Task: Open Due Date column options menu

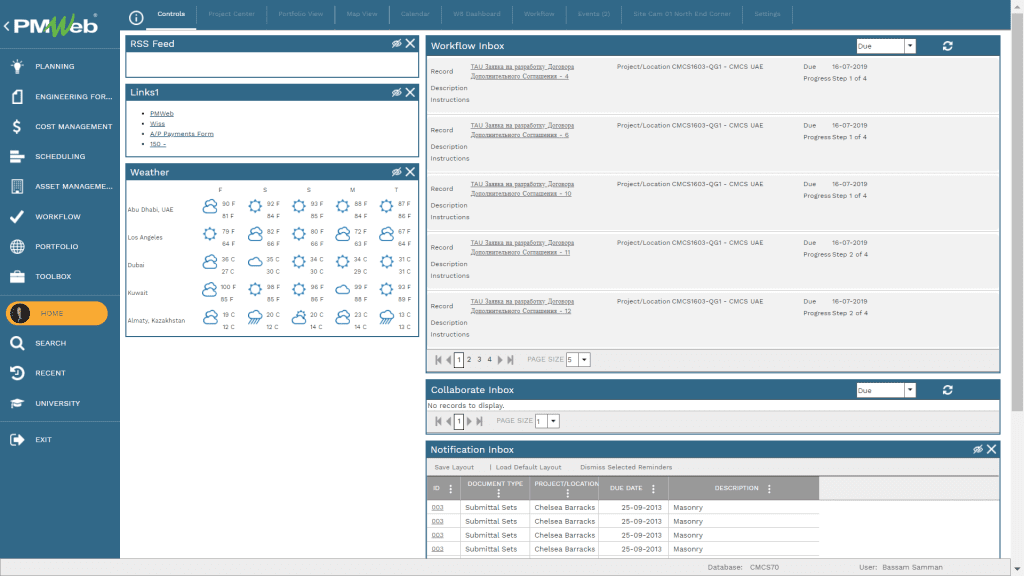Action: [653, 488]
